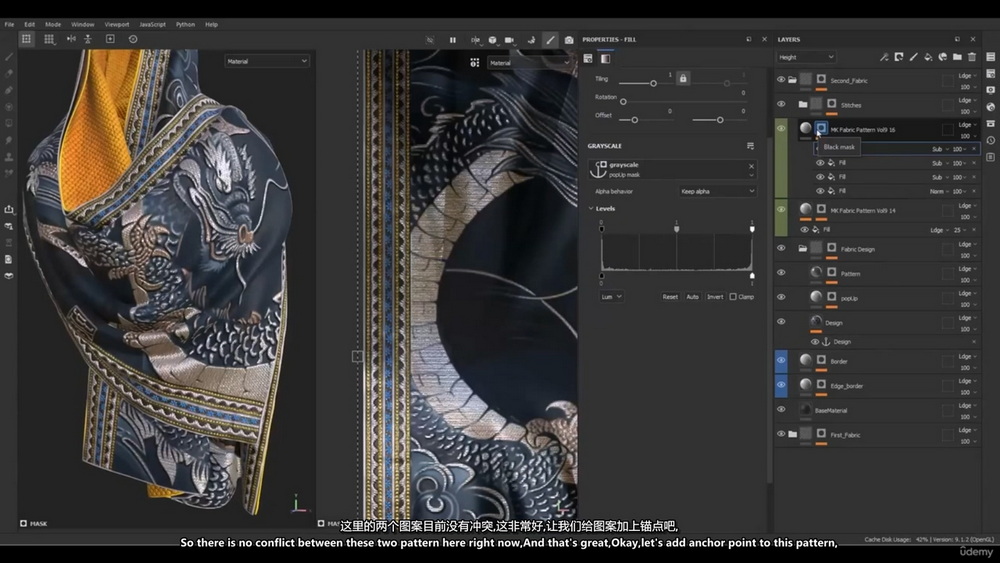The width and height of the screenshot is (1000, 563).
Task: Remove the Fill effect under Vol9 14 layer
Action: pos(974,230)
